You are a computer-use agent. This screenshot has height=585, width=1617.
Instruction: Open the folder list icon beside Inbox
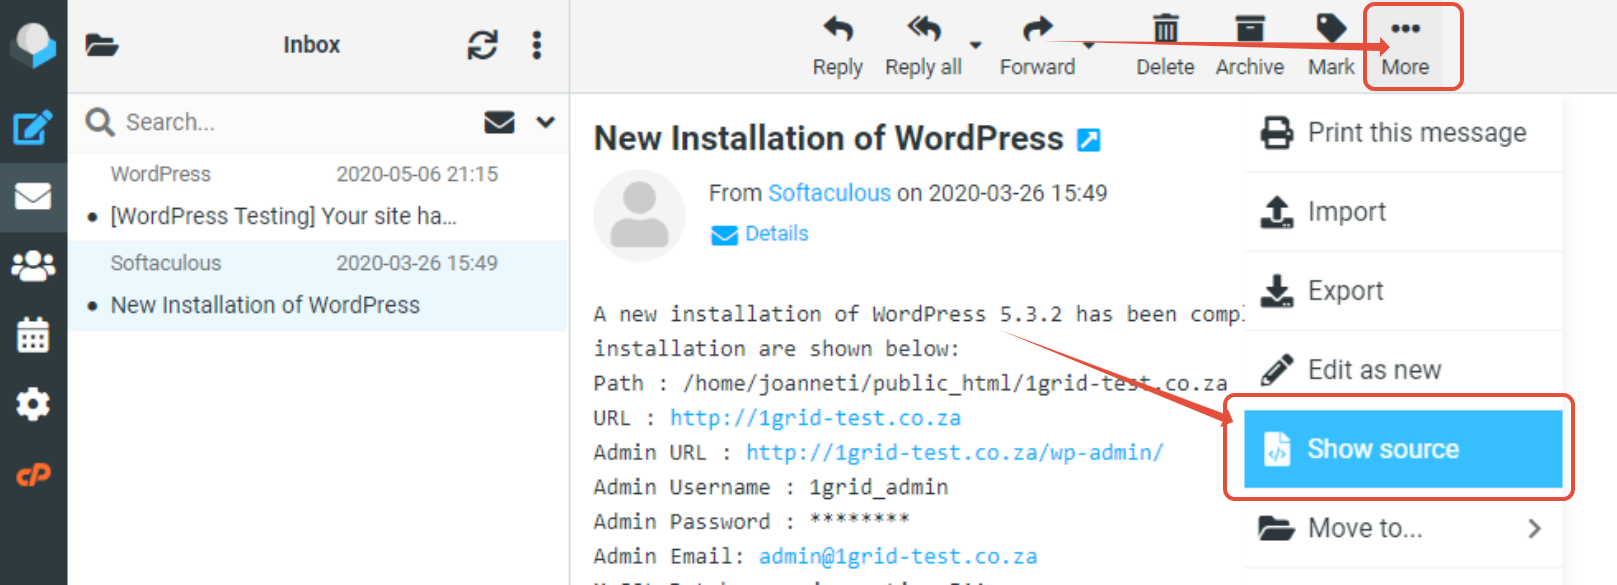pyautogui.click(x=102, y=45)
